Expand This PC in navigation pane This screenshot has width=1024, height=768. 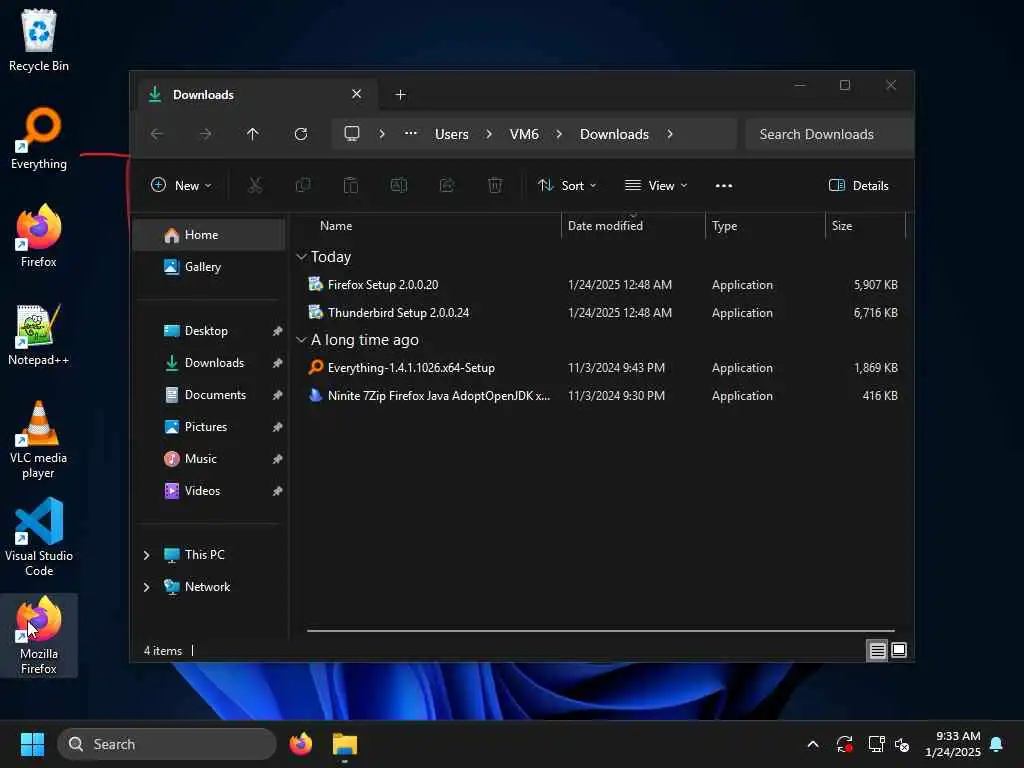146,555
